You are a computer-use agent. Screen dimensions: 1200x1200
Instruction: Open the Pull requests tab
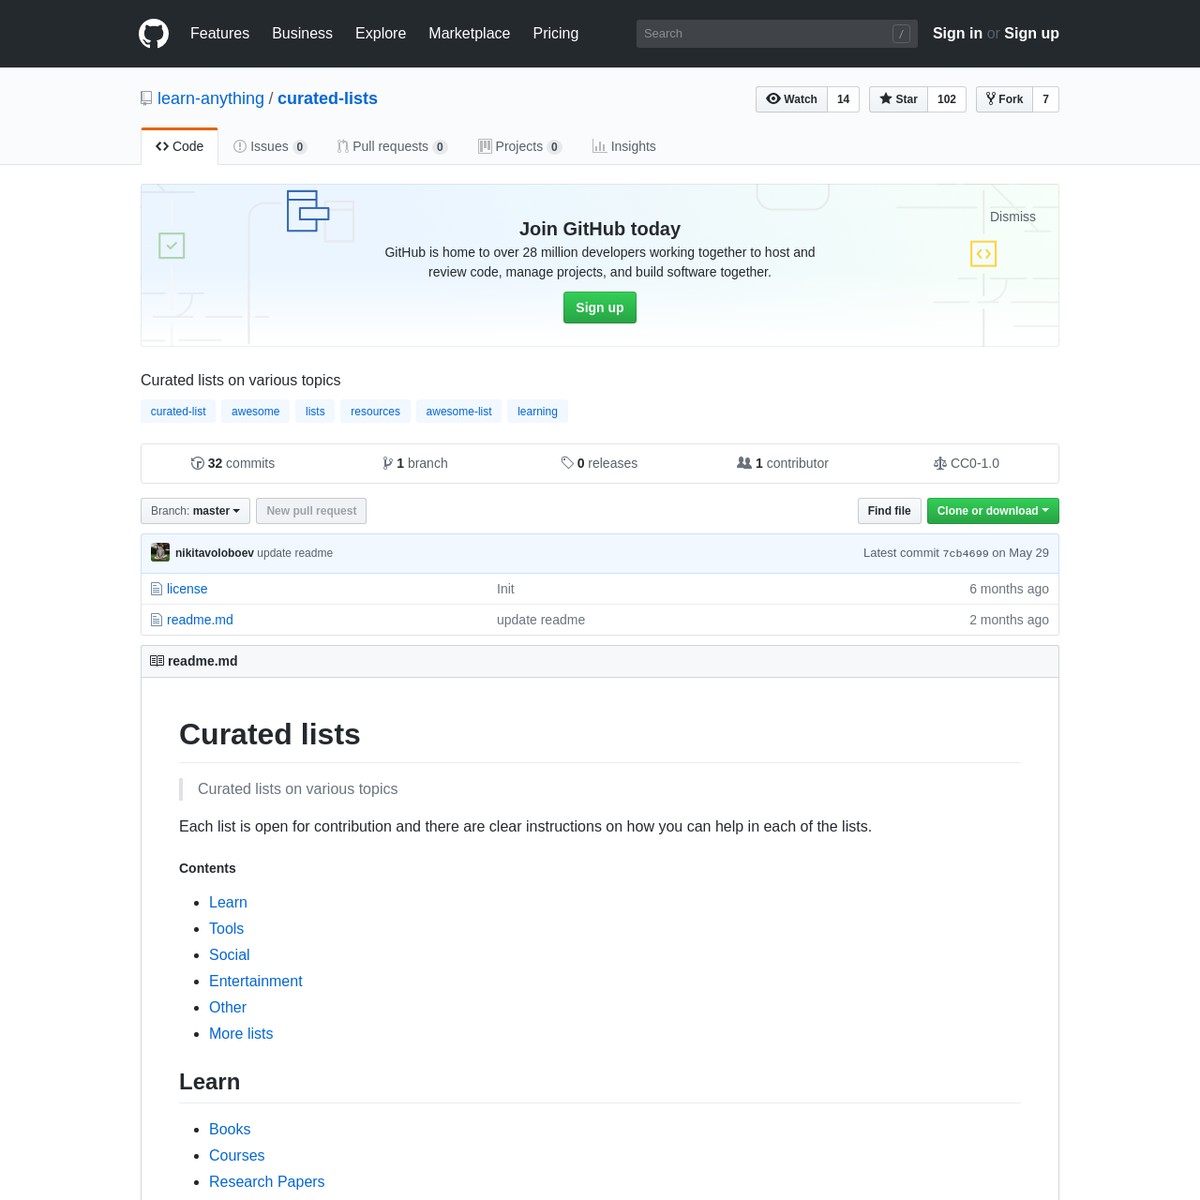[x=392, y=146]
